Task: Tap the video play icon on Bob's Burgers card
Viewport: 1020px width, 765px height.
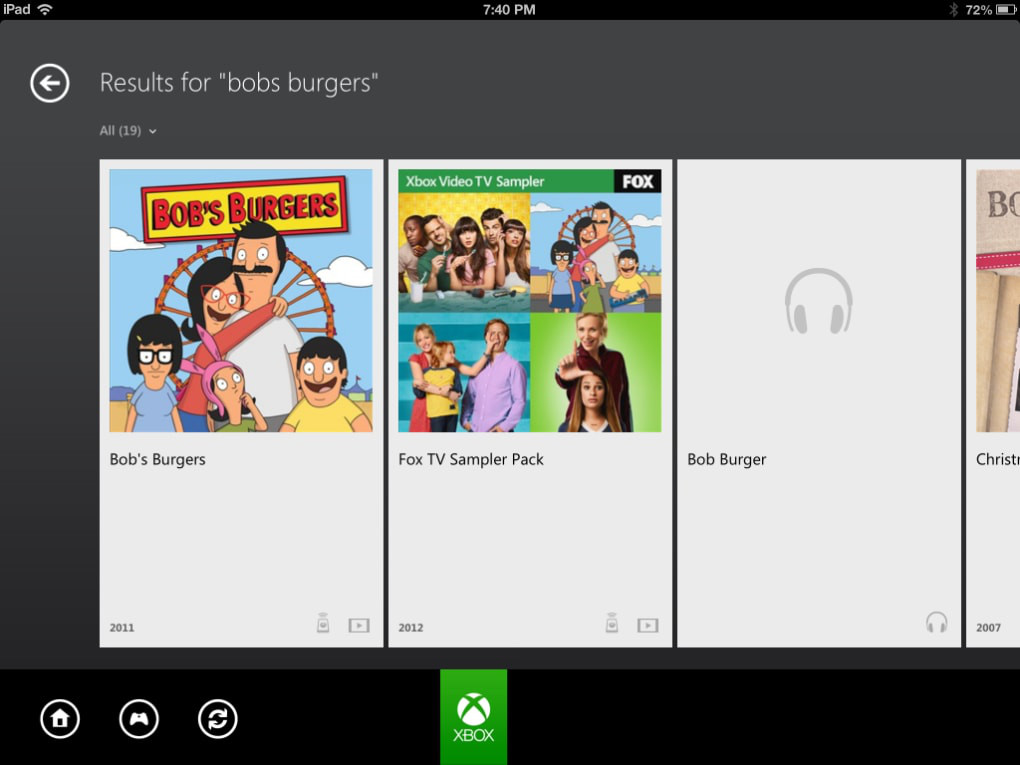Action: point(359,626)
